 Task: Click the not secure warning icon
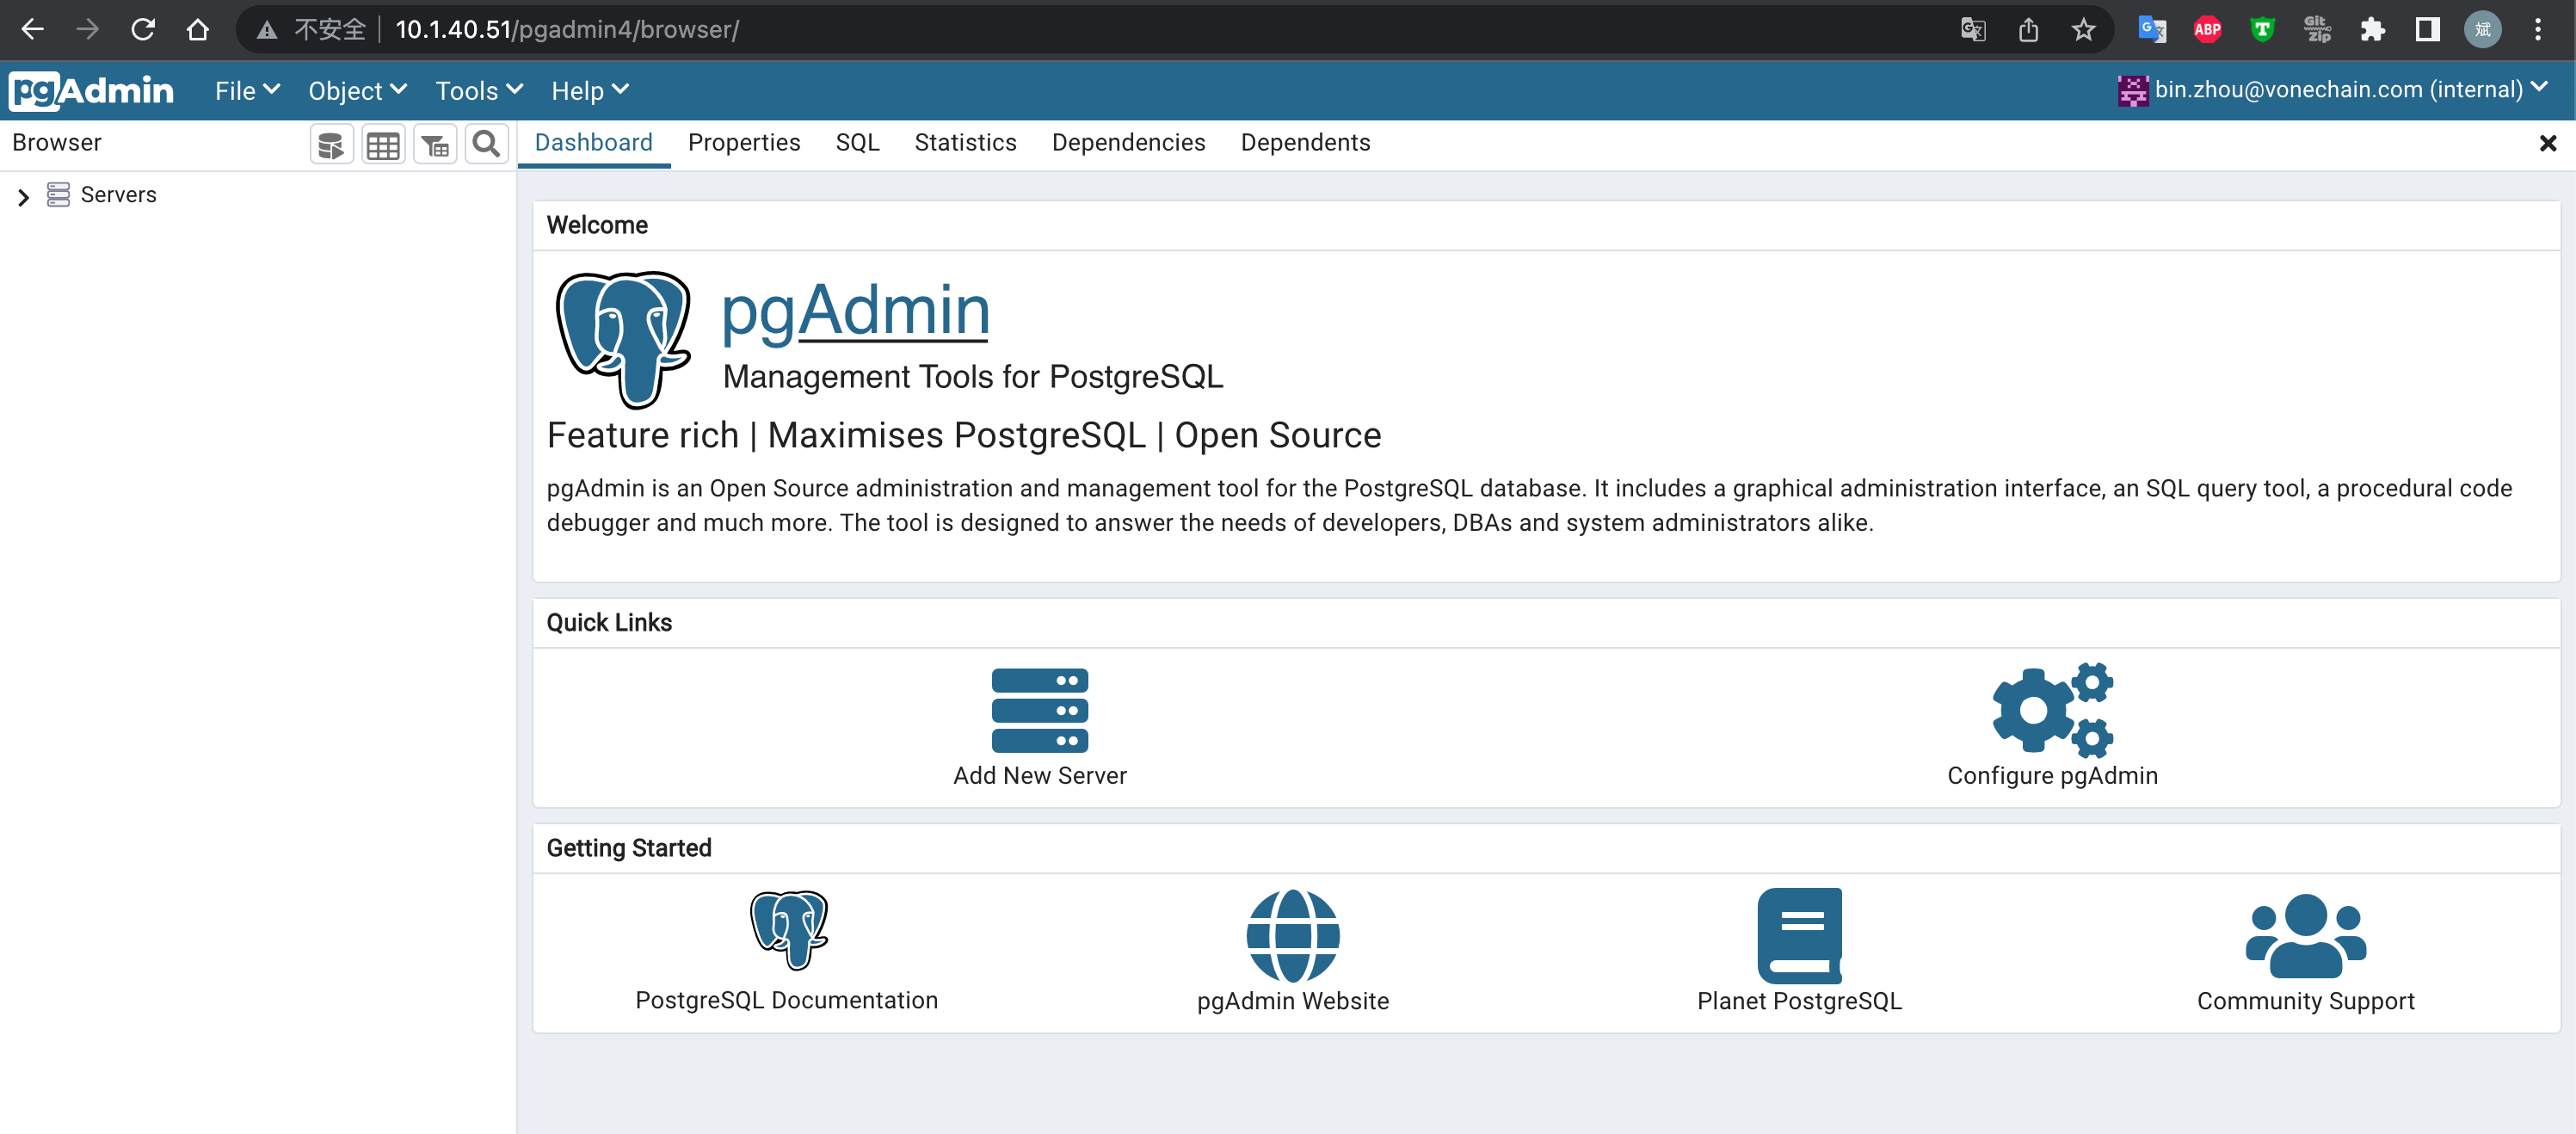(x=267, y=30)
